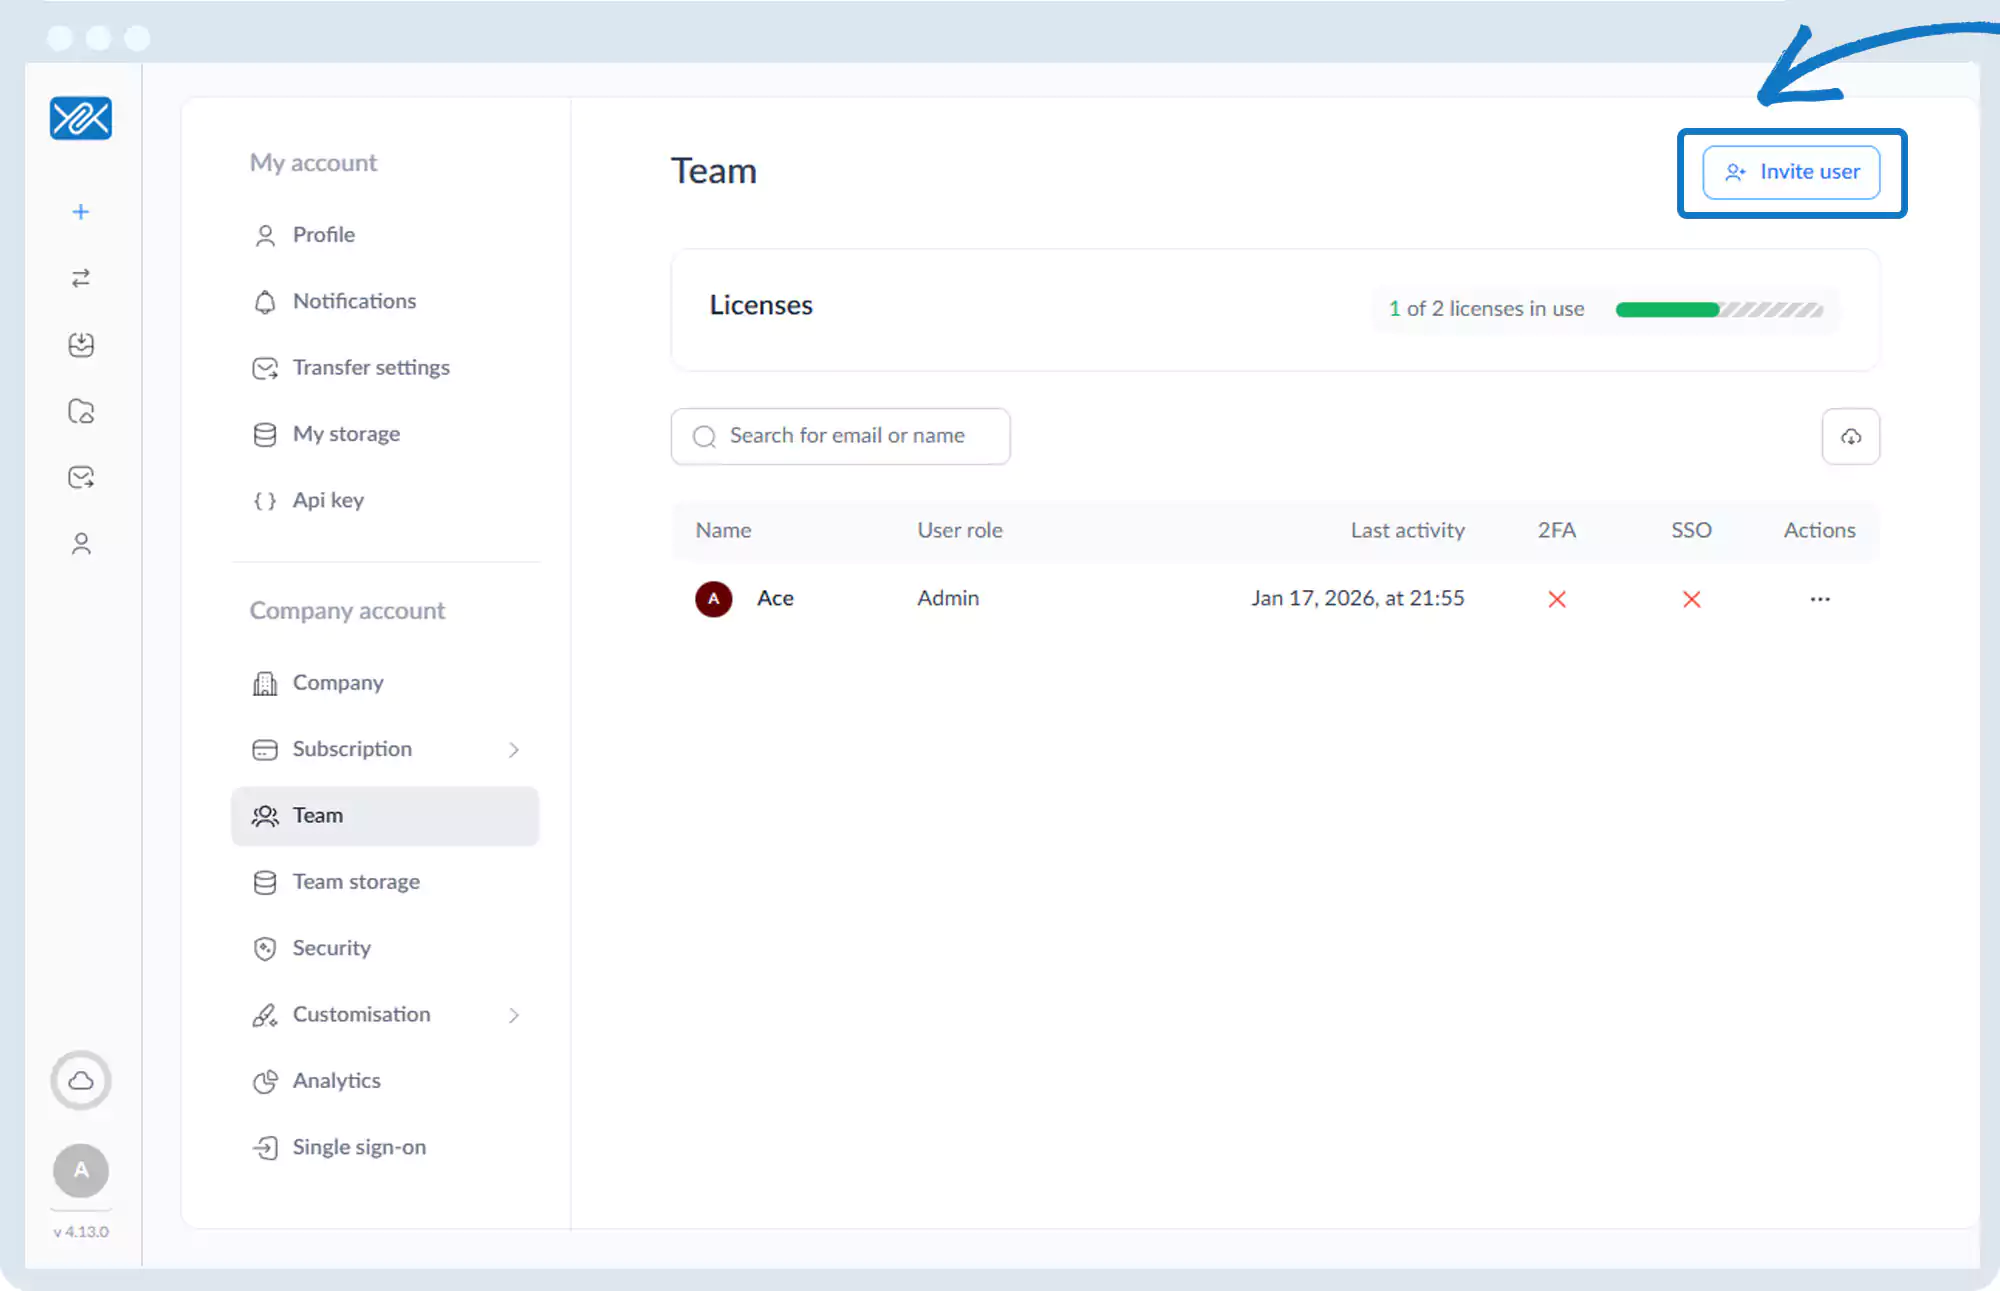2000x1291 pixels.
Task: Open actions menu for Ace
Action: point(1819,599)
